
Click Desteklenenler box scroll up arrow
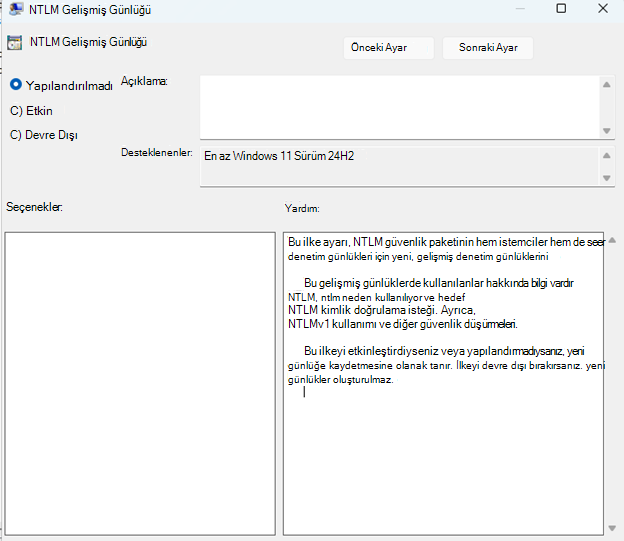(606, 156)
